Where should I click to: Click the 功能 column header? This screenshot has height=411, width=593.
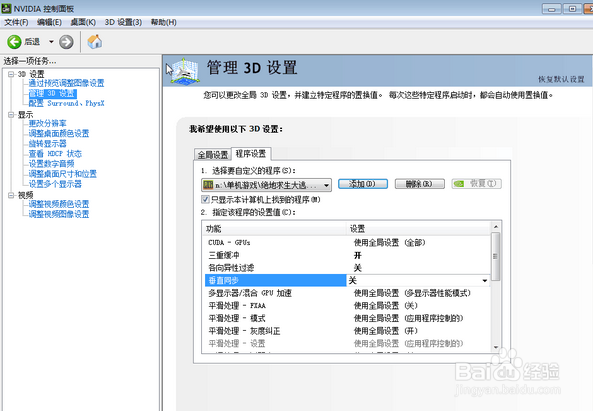(274, 229)
